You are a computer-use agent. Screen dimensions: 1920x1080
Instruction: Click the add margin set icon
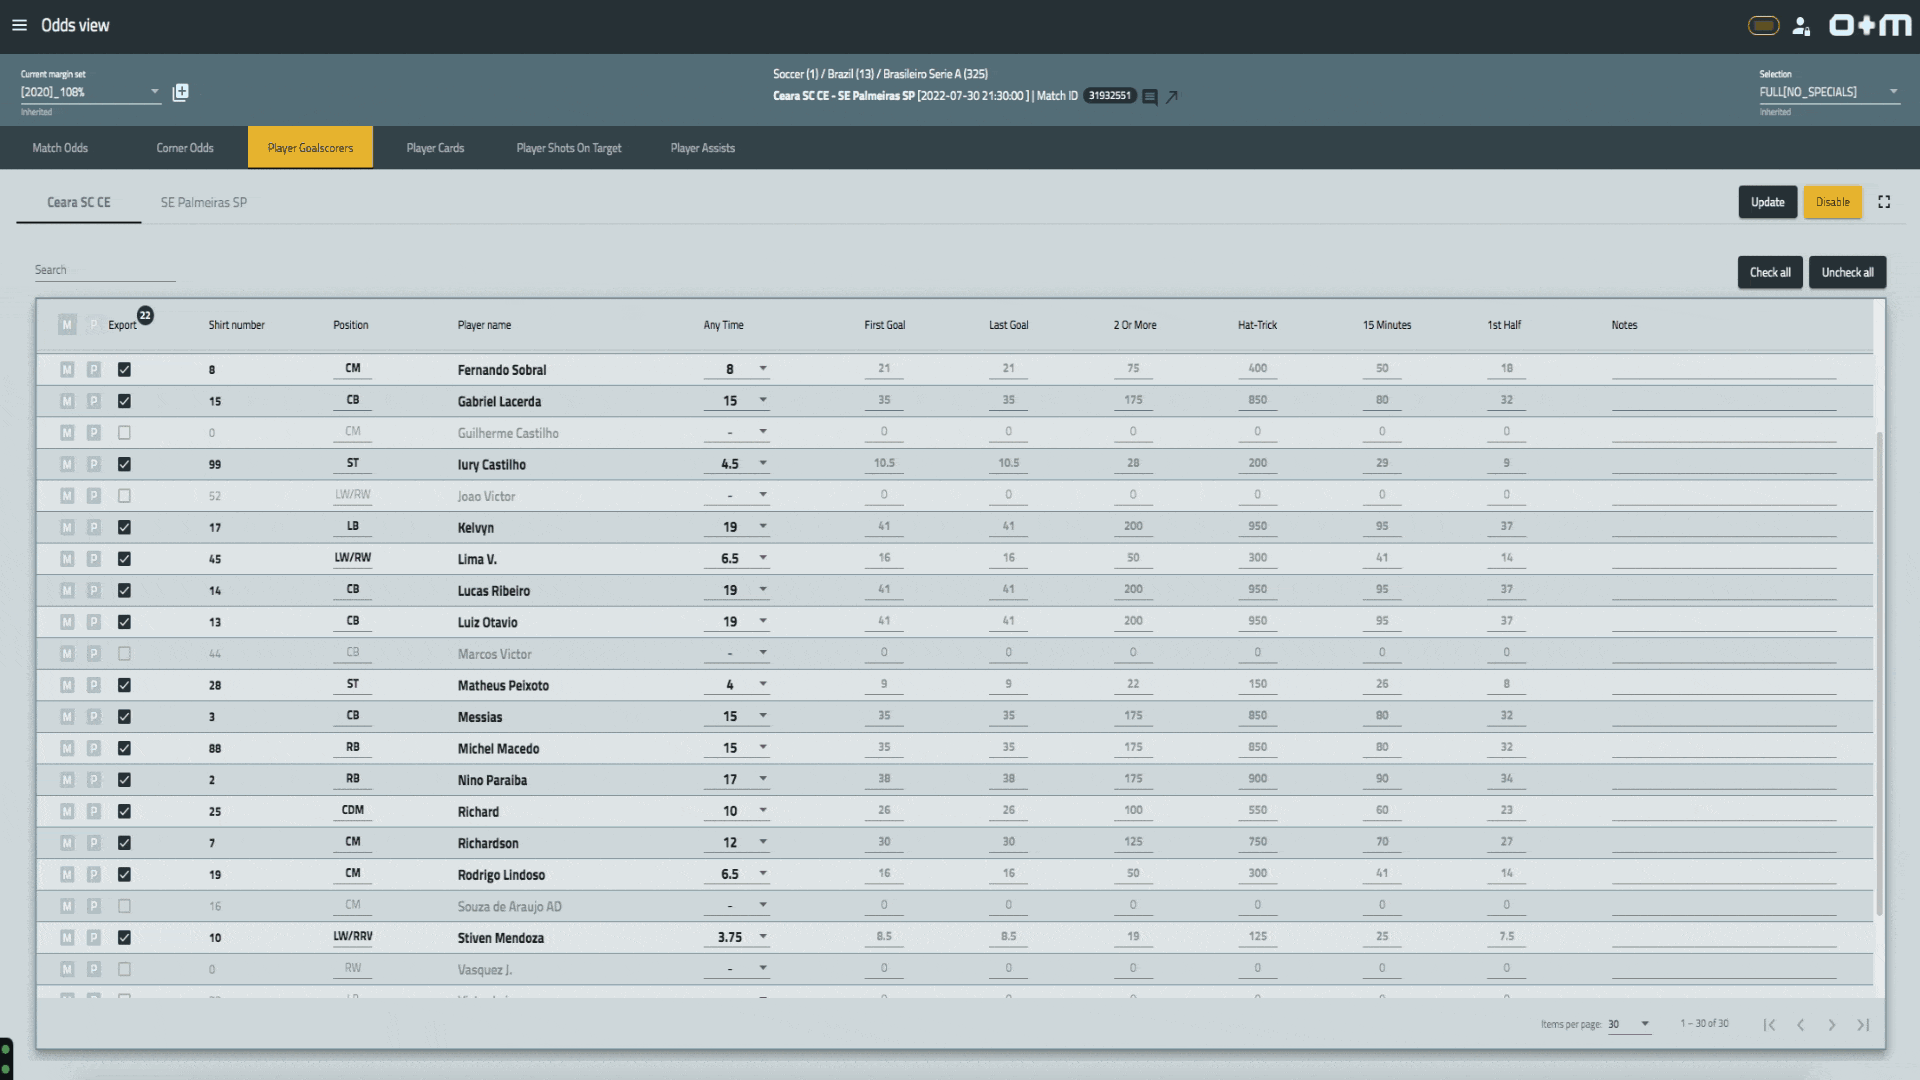coord(180,92)
